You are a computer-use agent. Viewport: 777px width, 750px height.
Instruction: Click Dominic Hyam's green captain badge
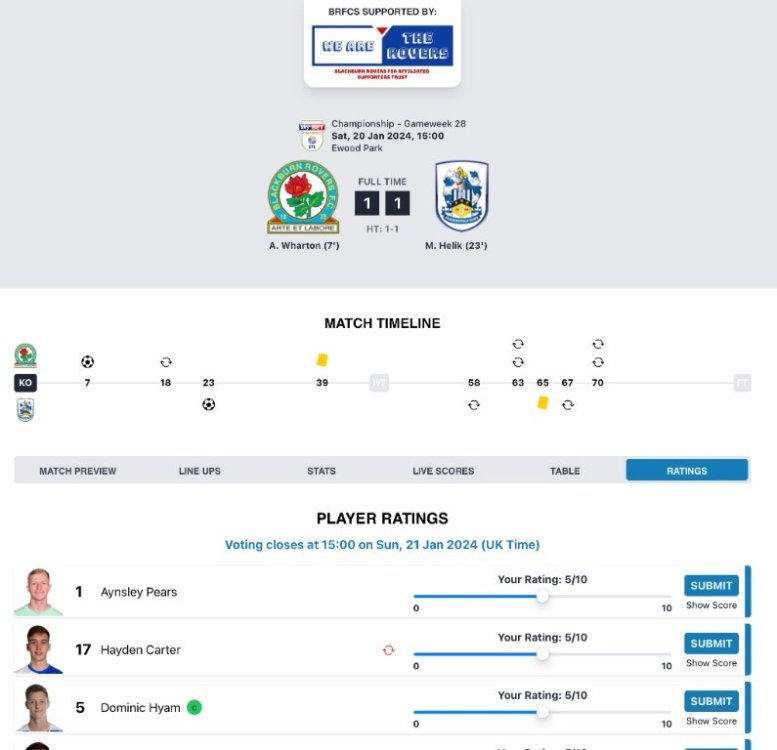point(194,708)
